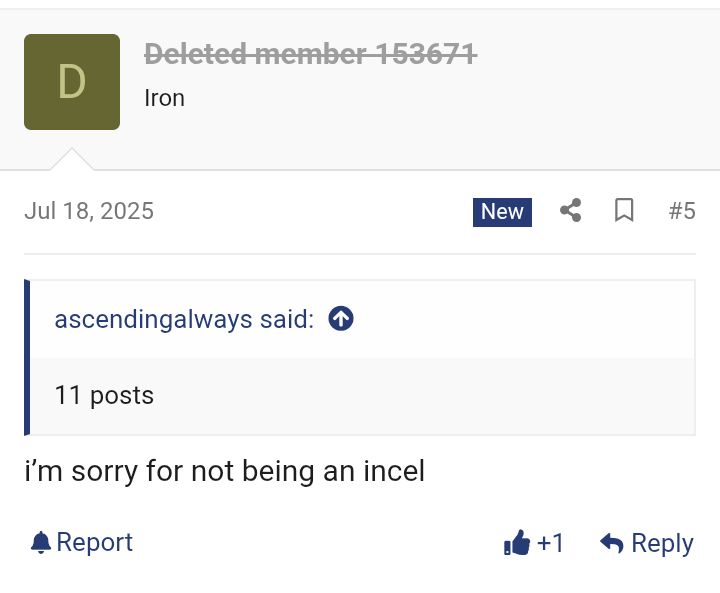Image resolution: width=720 pixels, height=593 pixels.
Task: Open the olive D avatar profile
Action: pos(72,82)
